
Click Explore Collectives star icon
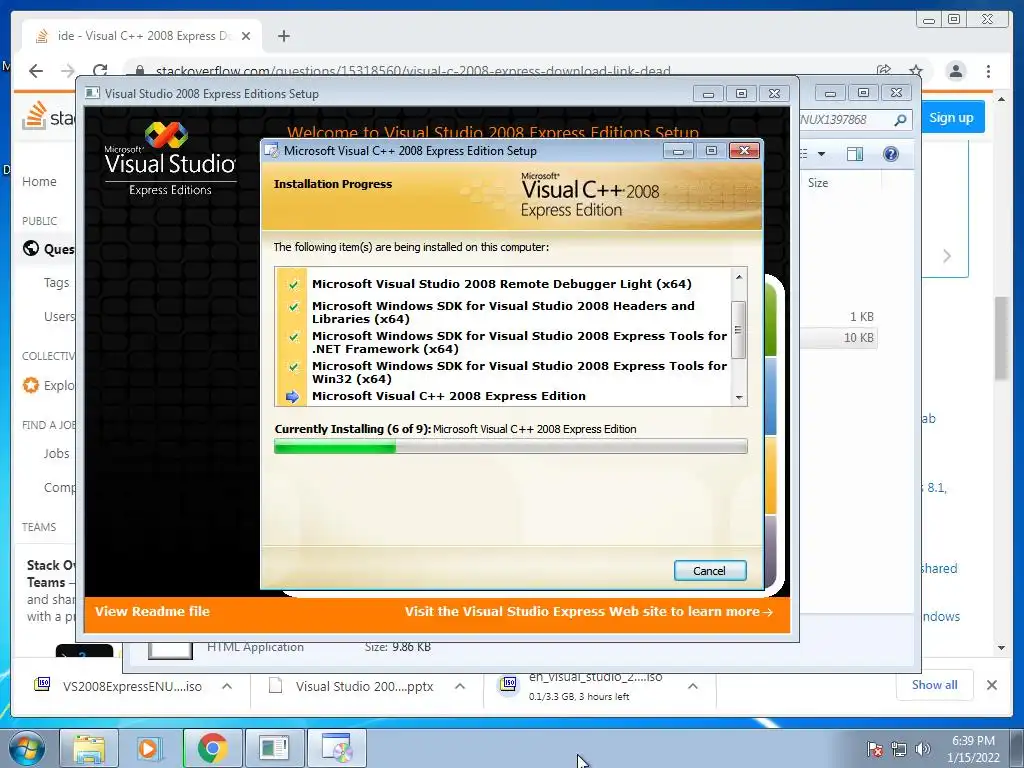[31, 385]
